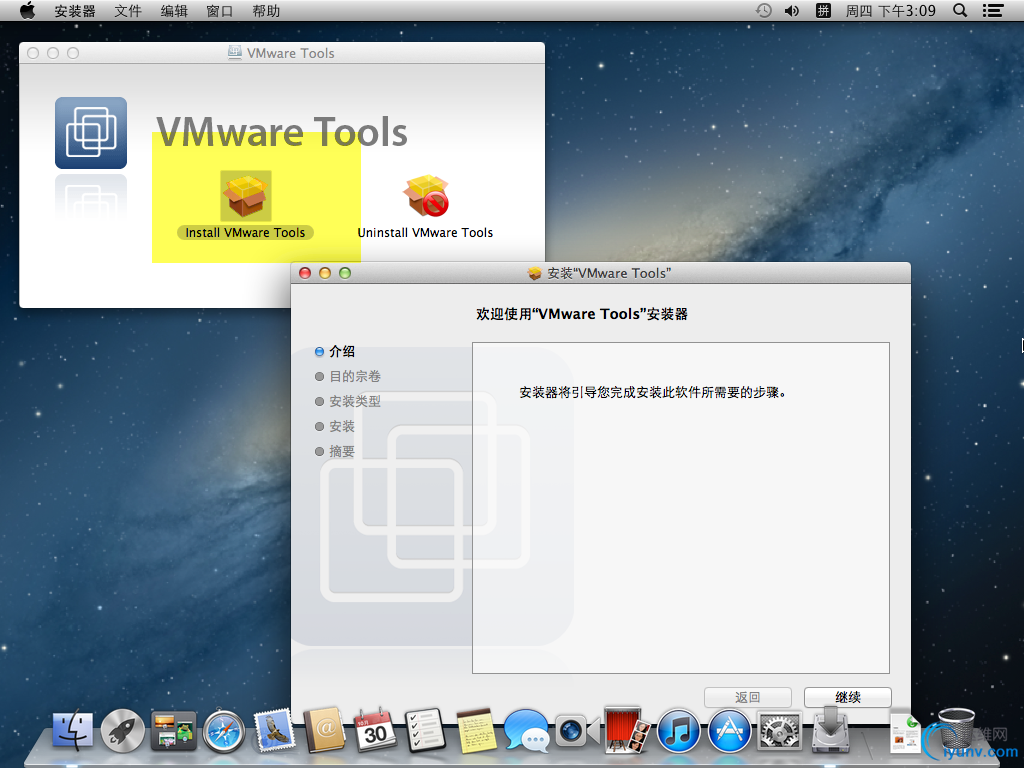This screenshot has height=768, width=1024.
Task: Click 继续 to continue the installation
Action: coord(848,697)
